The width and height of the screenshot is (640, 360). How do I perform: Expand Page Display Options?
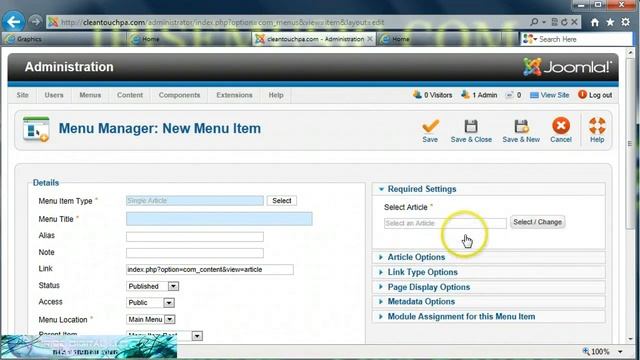coord(488,287)
